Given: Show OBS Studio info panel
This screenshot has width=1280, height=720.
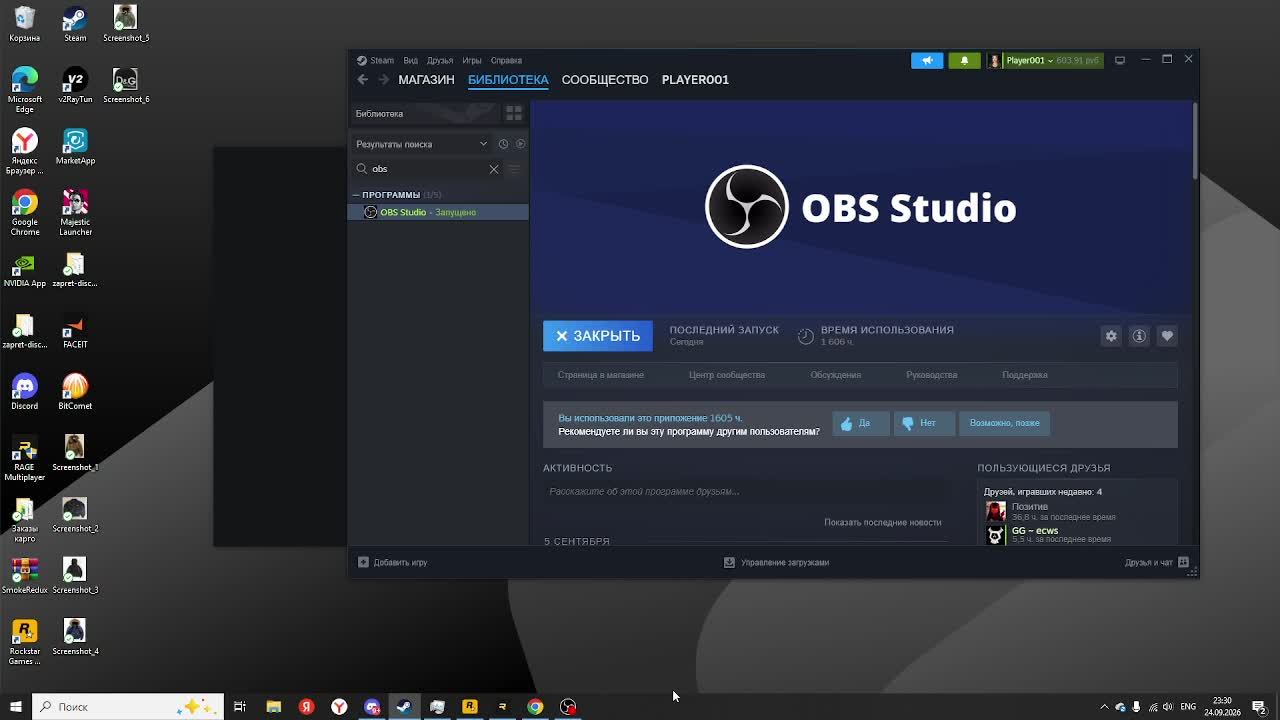Looking at the screenshot, I should click(x=1139, y=336).
